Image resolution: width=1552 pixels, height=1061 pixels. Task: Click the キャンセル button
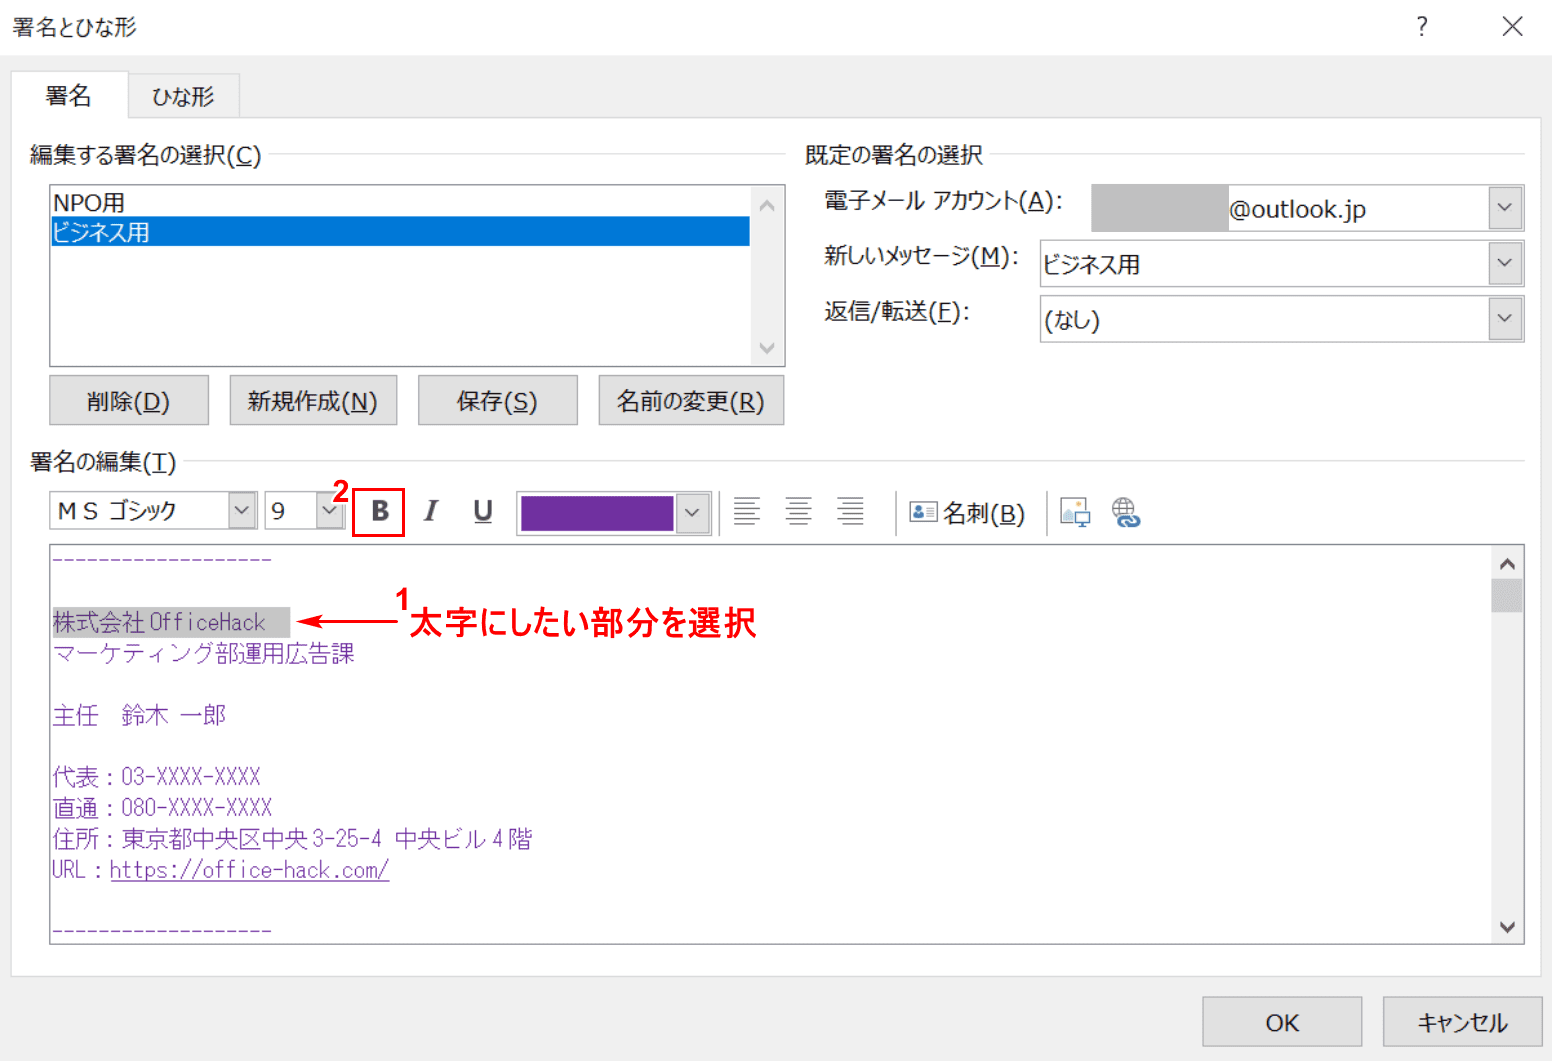[1462, 1022]
